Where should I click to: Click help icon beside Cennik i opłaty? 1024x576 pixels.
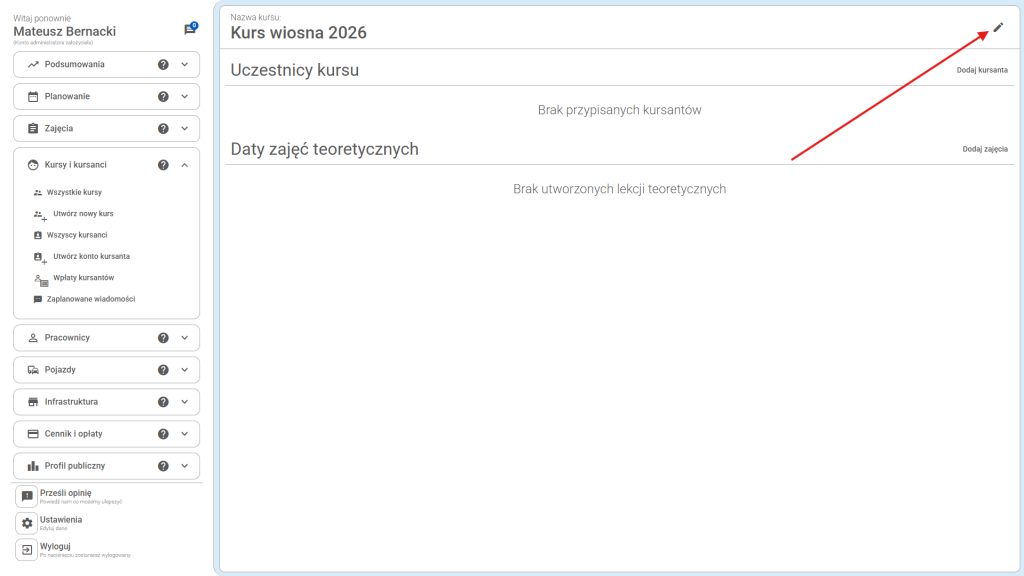pos(163,434)
